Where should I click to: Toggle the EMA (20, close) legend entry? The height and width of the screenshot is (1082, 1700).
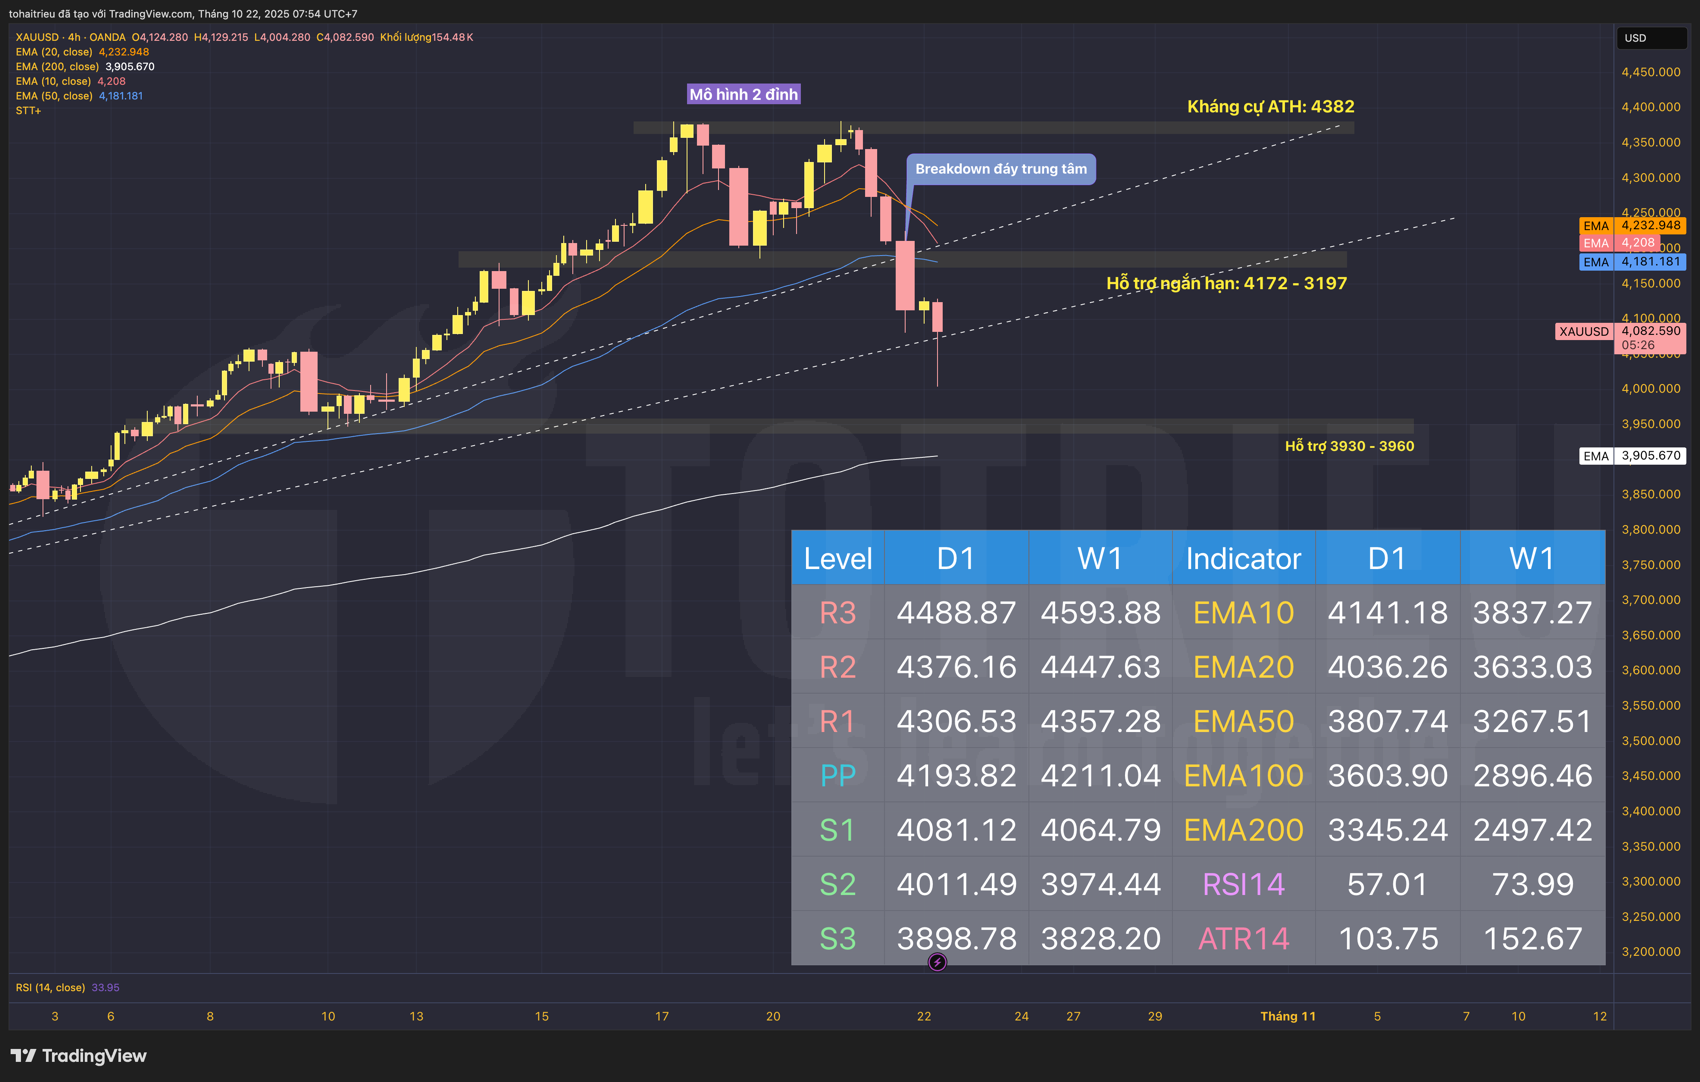(54, 52)
